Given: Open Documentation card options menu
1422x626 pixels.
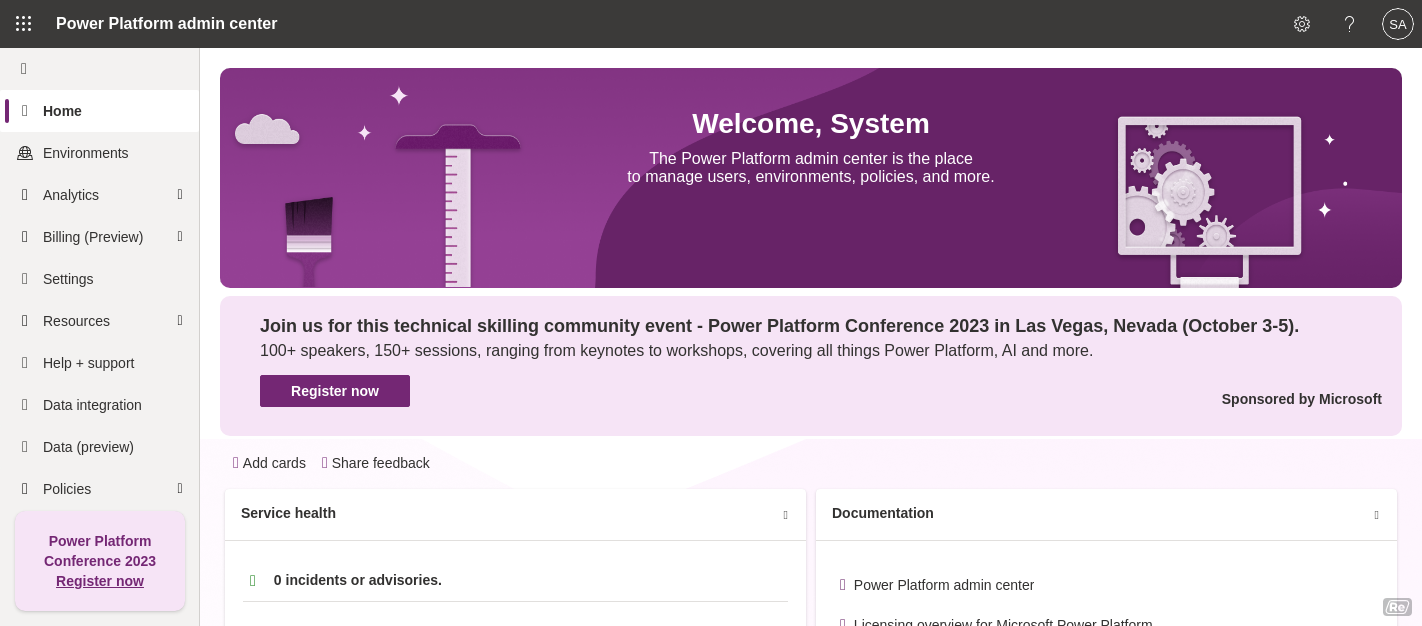Looking at the screenshot, I should pos(1376,515).
